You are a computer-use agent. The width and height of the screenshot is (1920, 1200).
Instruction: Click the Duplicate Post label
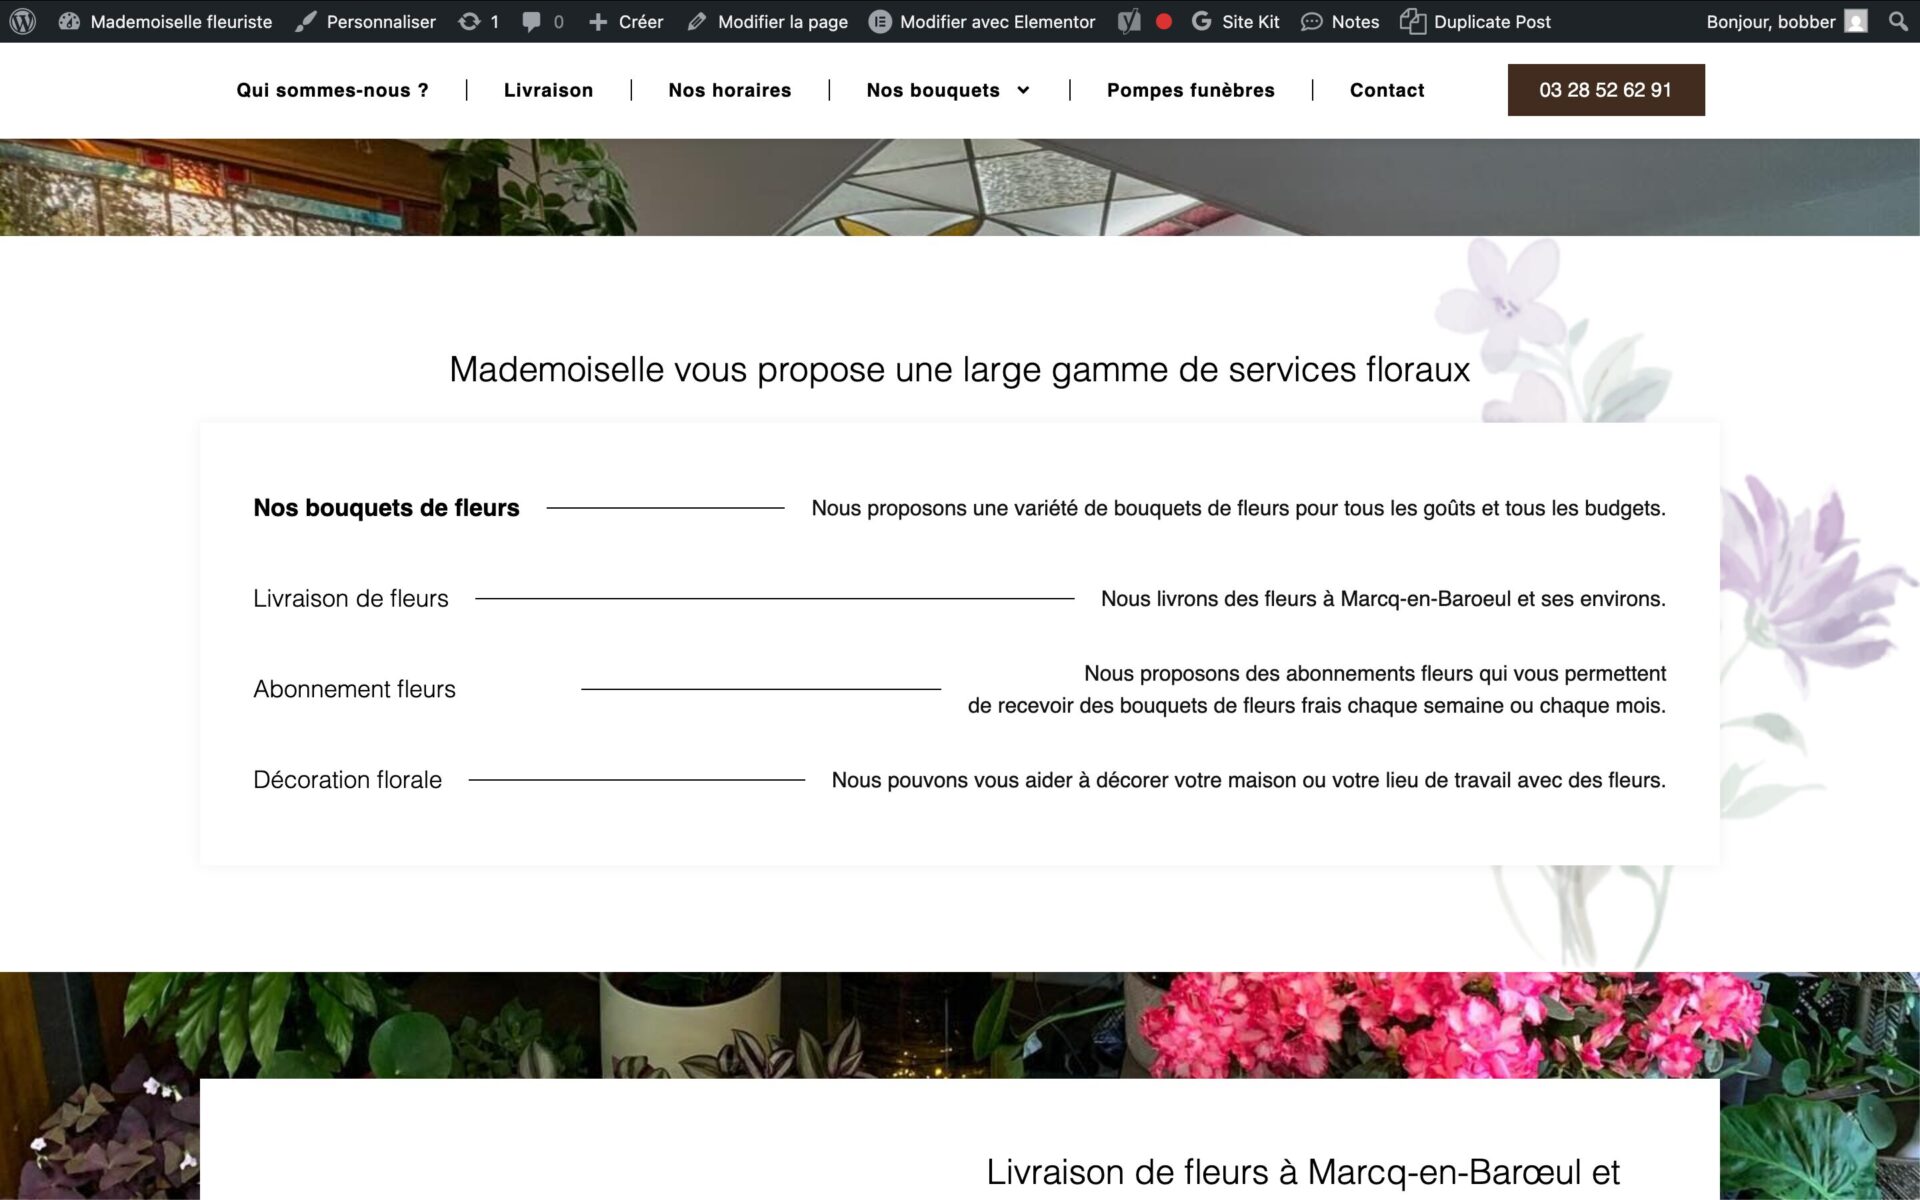1492,21
